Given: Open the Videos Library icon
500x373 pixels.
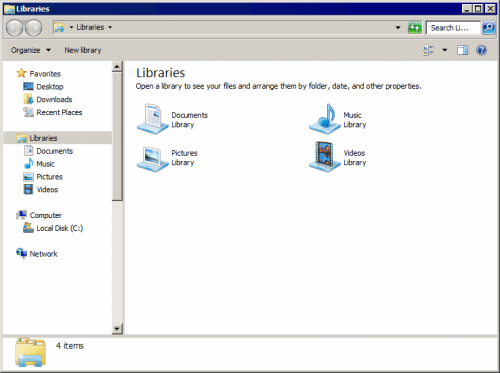Looking at the screenshot, I should coord(325,157).
